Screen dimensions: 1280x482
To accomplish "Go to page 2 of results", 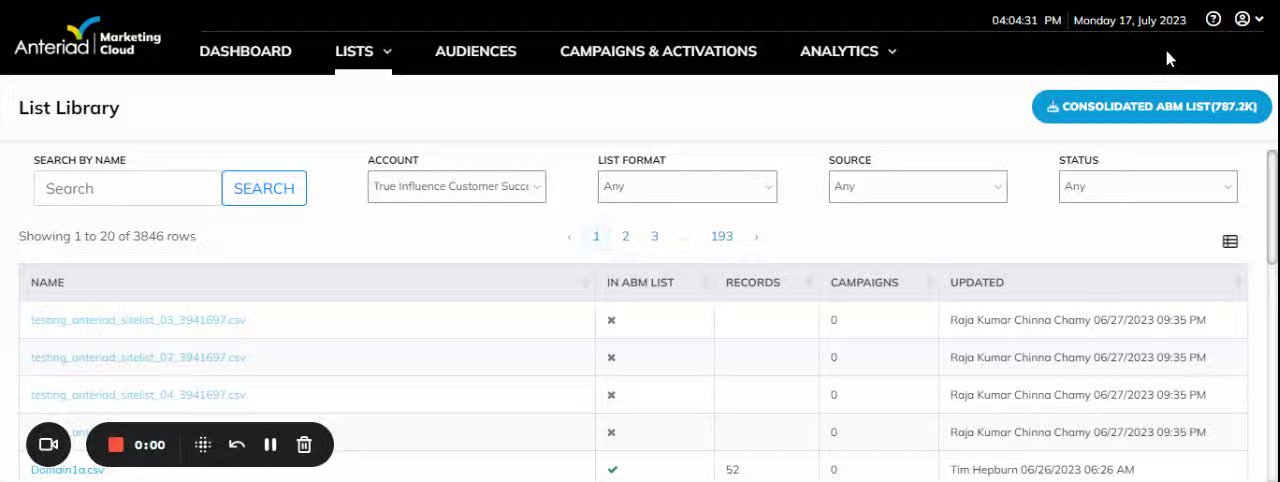I will click(x=626, y=237).
